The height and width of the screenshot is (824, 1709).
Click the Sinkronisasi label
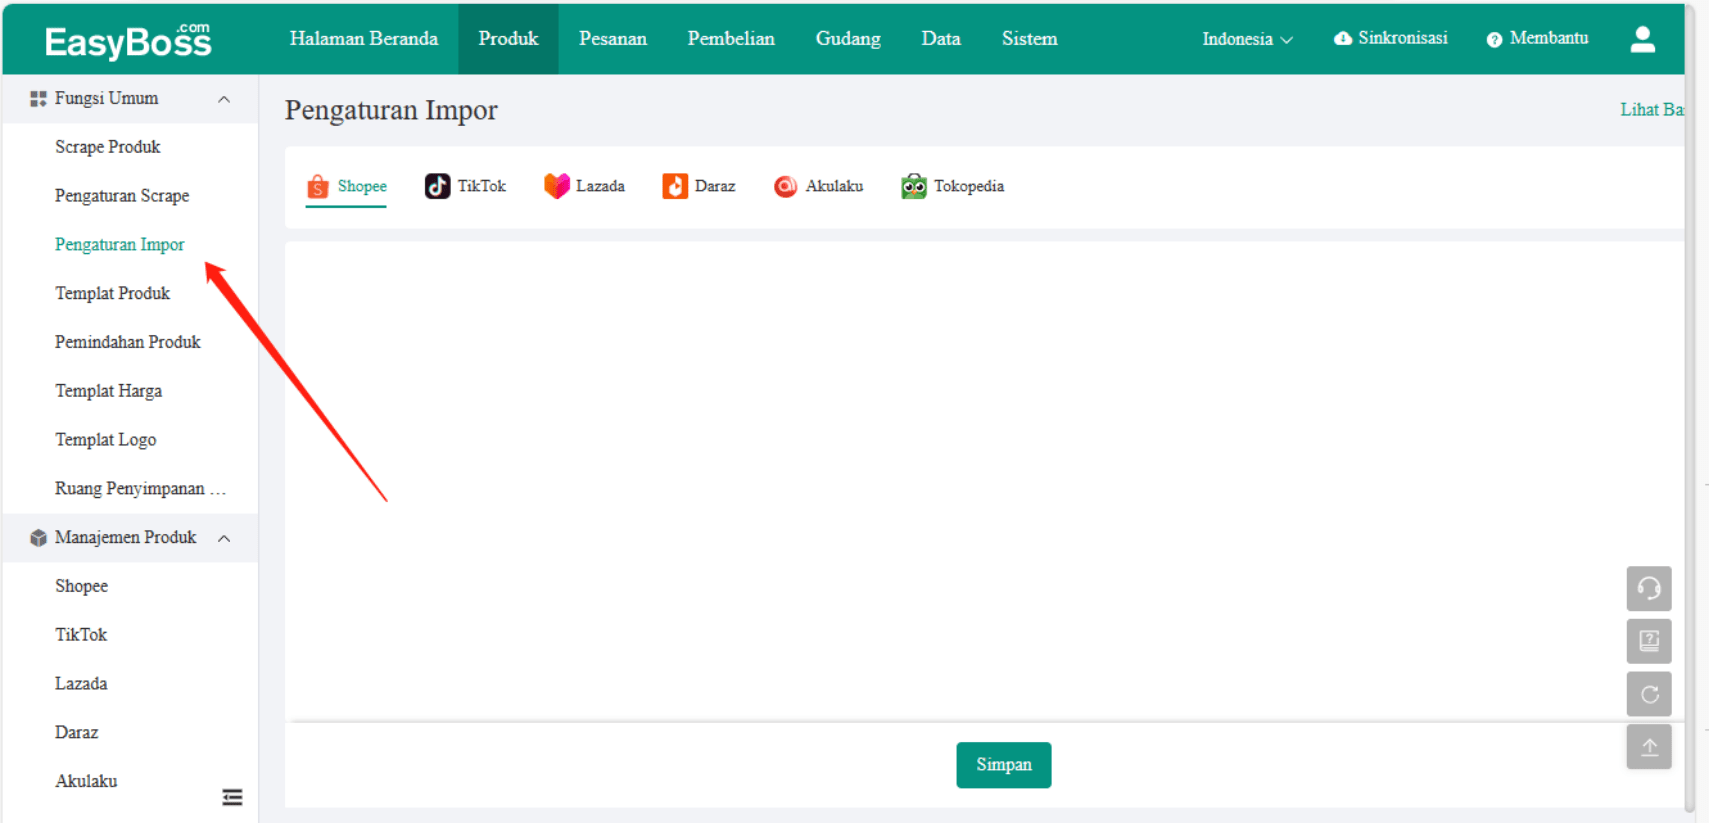pyautogui.click(x=1402, y=38)
